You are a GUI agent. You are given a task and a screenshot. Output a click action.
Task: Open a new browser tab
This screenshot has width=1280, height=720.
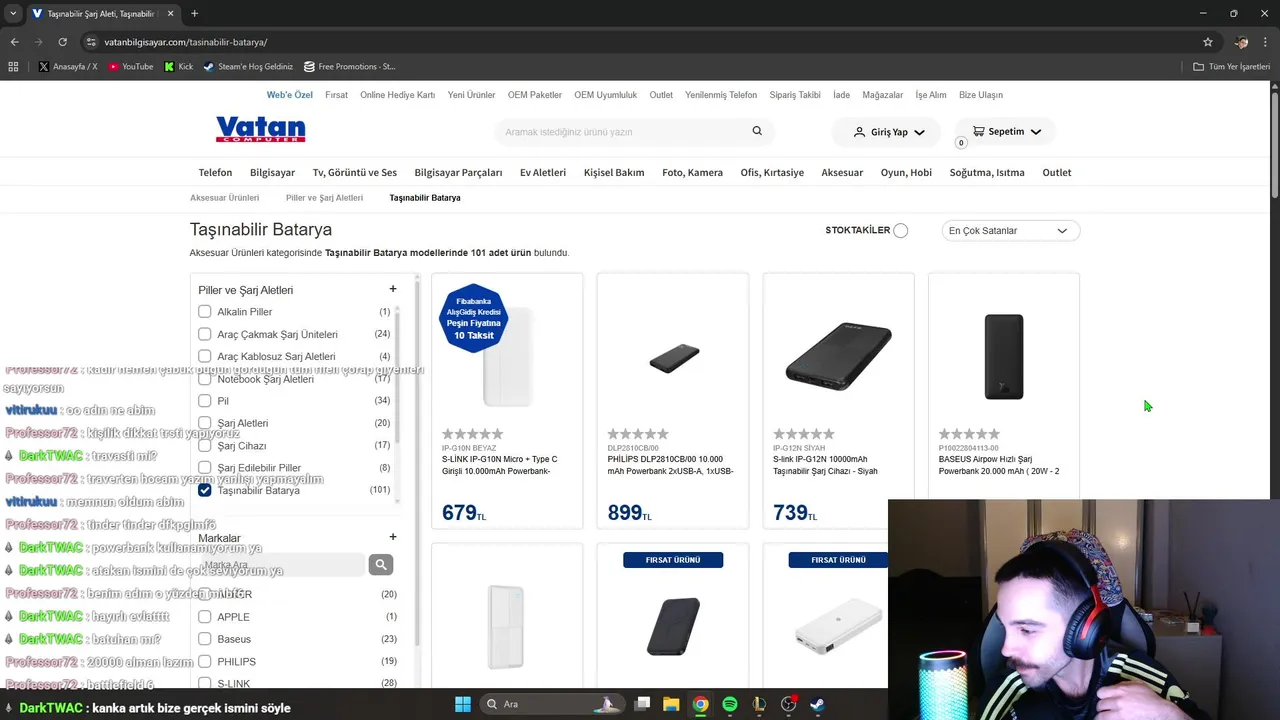(x=194, y=14)
